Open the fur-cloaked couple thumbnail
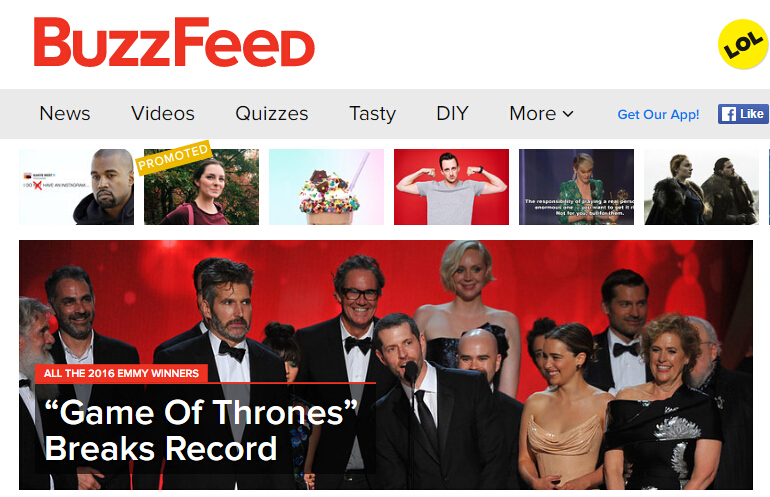The height and width of the screenshot is (497, 770). pos(701,187)
